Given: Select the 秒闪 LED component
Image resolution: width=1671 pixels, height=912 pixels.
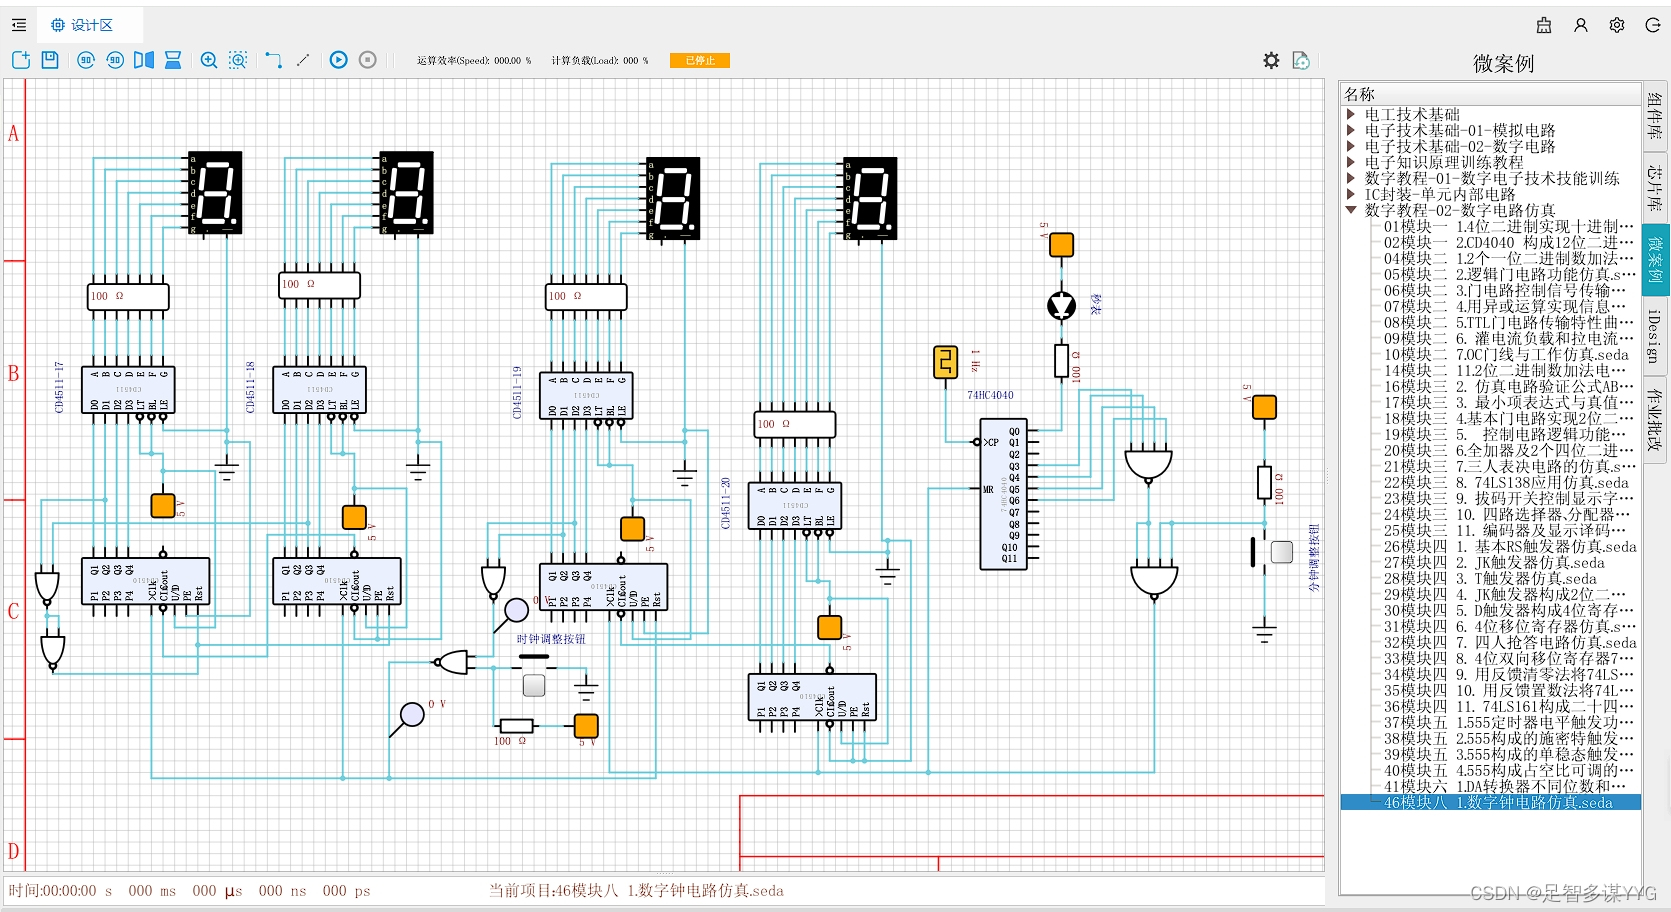Looking at the screenshot, I should pyautogui.click(x=1061, y=305).
